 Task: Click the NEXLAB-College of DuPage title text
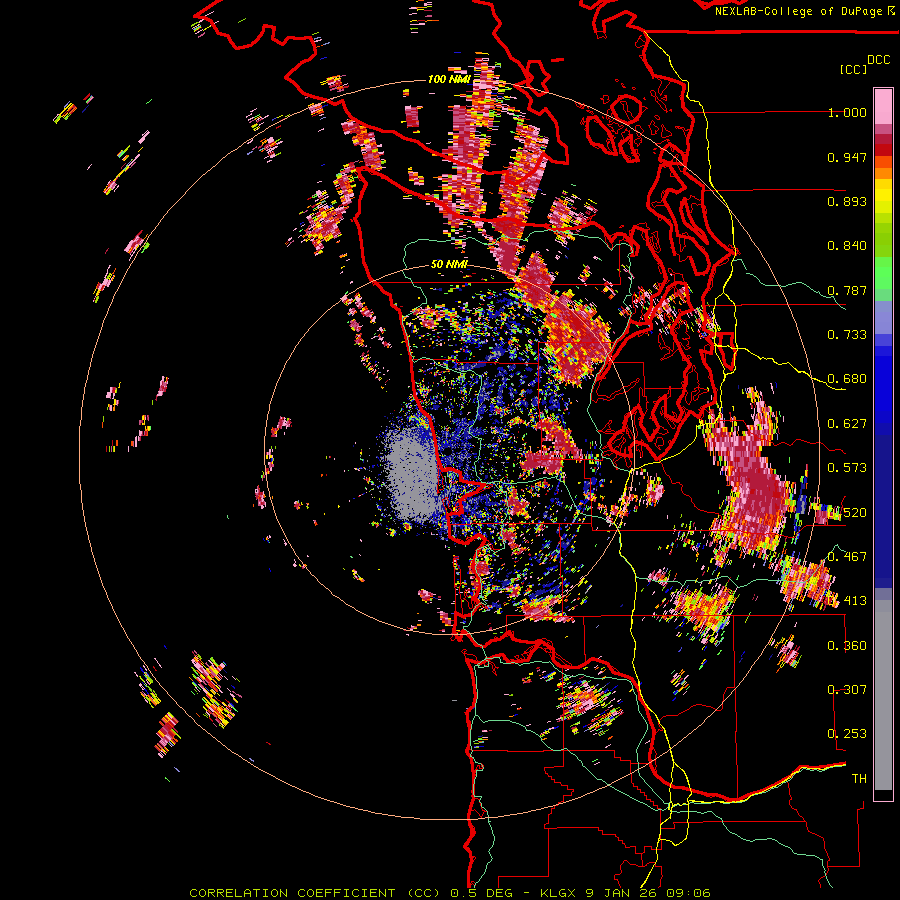coord(797,11)
